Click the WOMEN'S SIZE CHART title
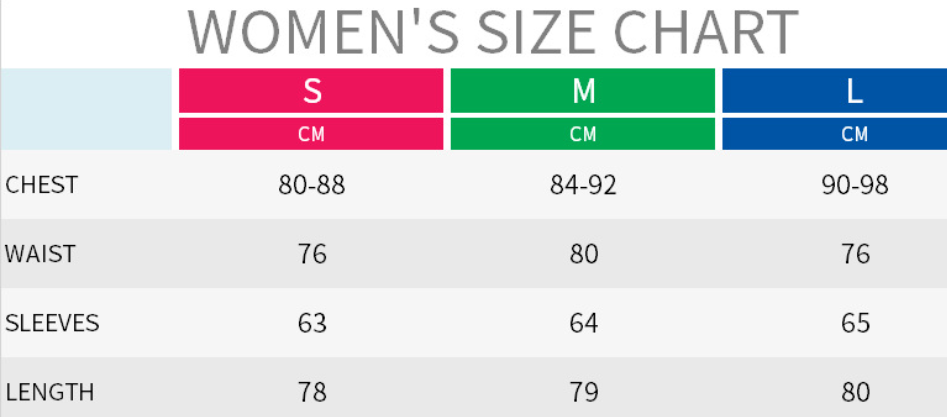947x417 pixels. (493, 32)
